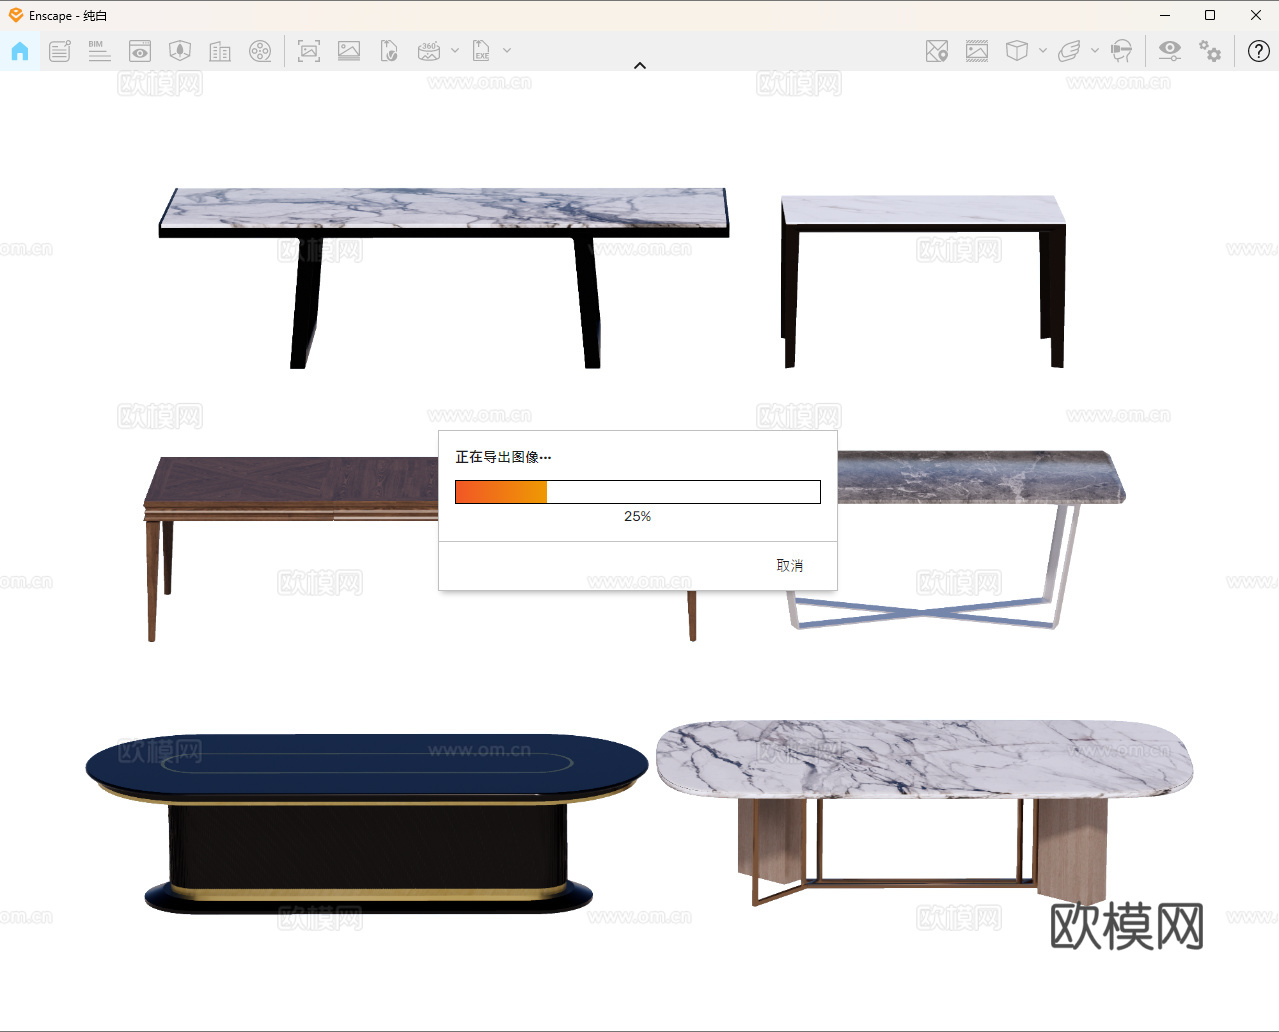Screen dimensions: 1279x1032
Task: Open the Video Editor film reel icon
Action: click(260, 51)
